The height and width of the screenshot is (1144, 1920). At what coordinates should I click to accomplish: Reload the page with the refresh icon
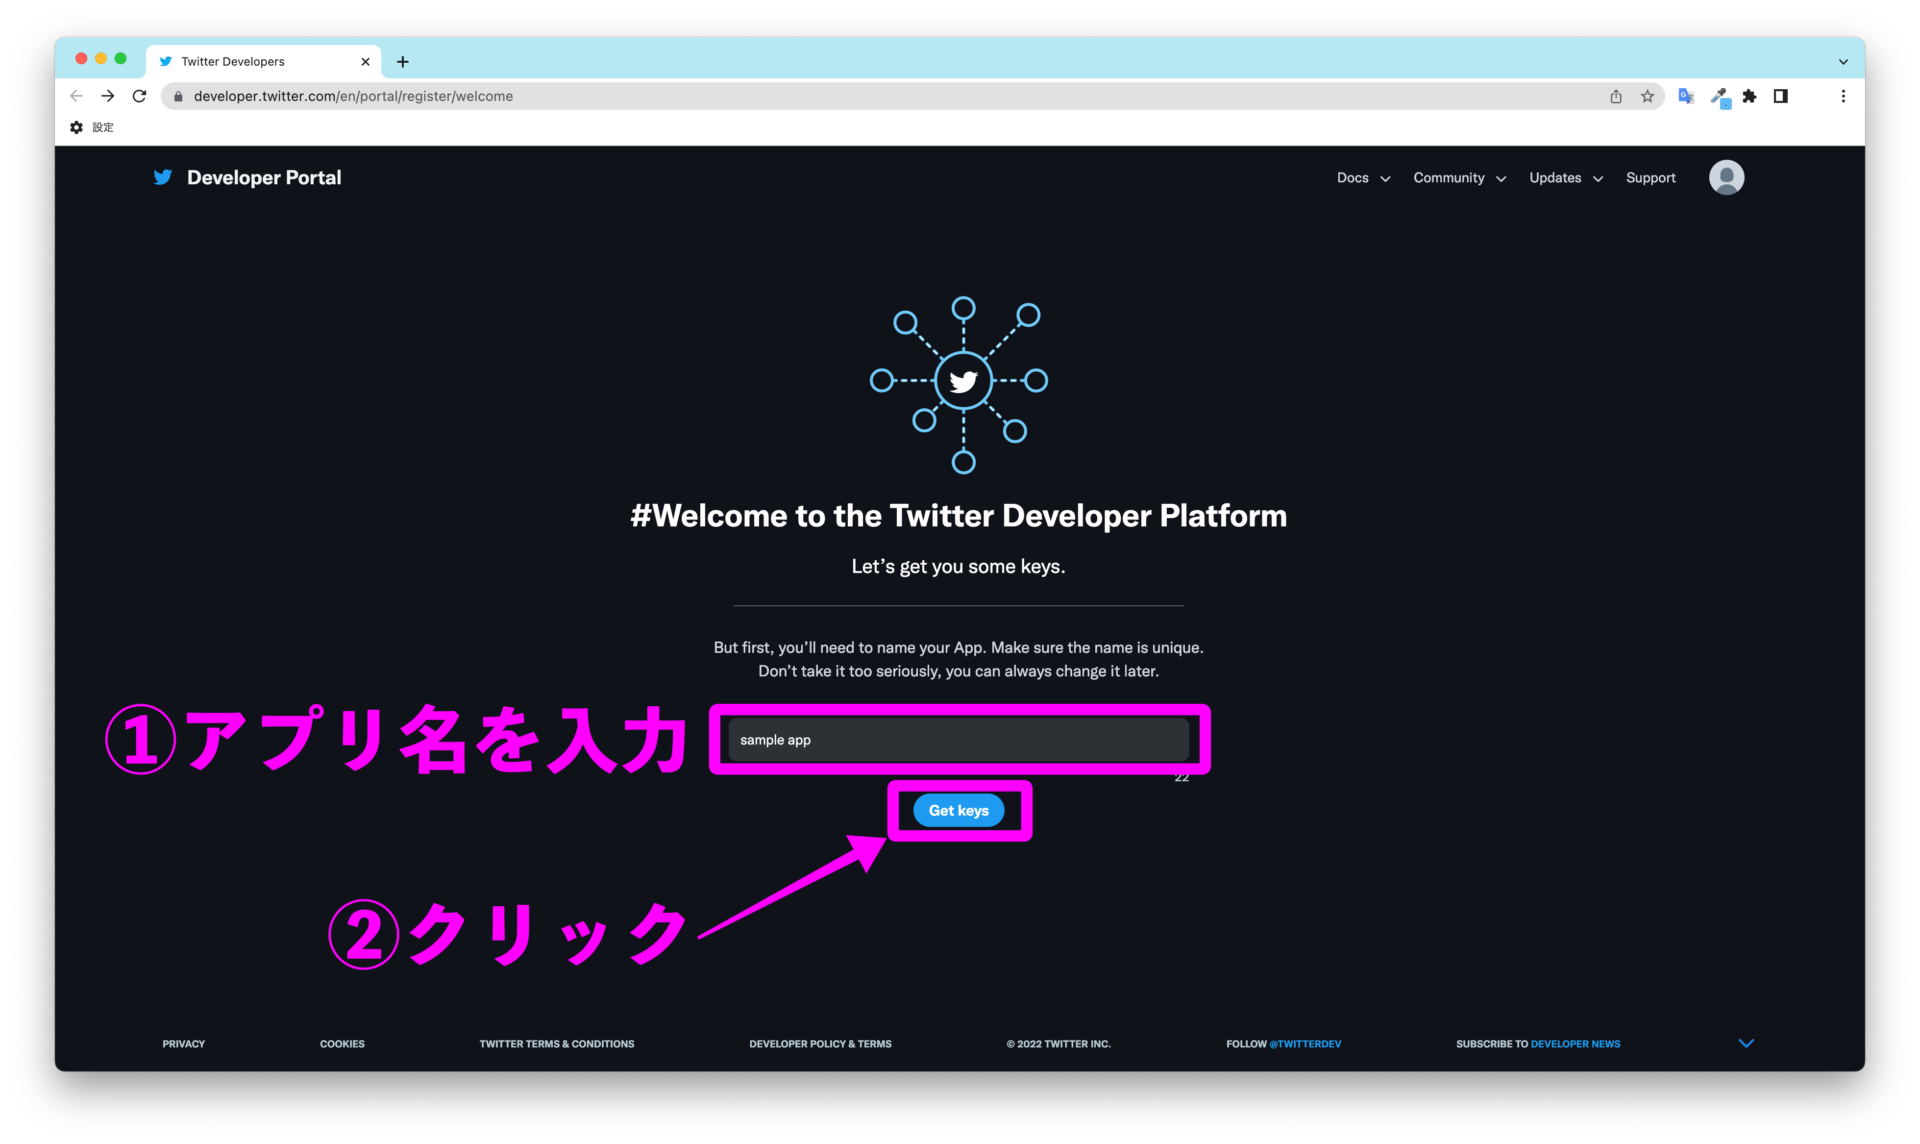click(x=139, y=96)
